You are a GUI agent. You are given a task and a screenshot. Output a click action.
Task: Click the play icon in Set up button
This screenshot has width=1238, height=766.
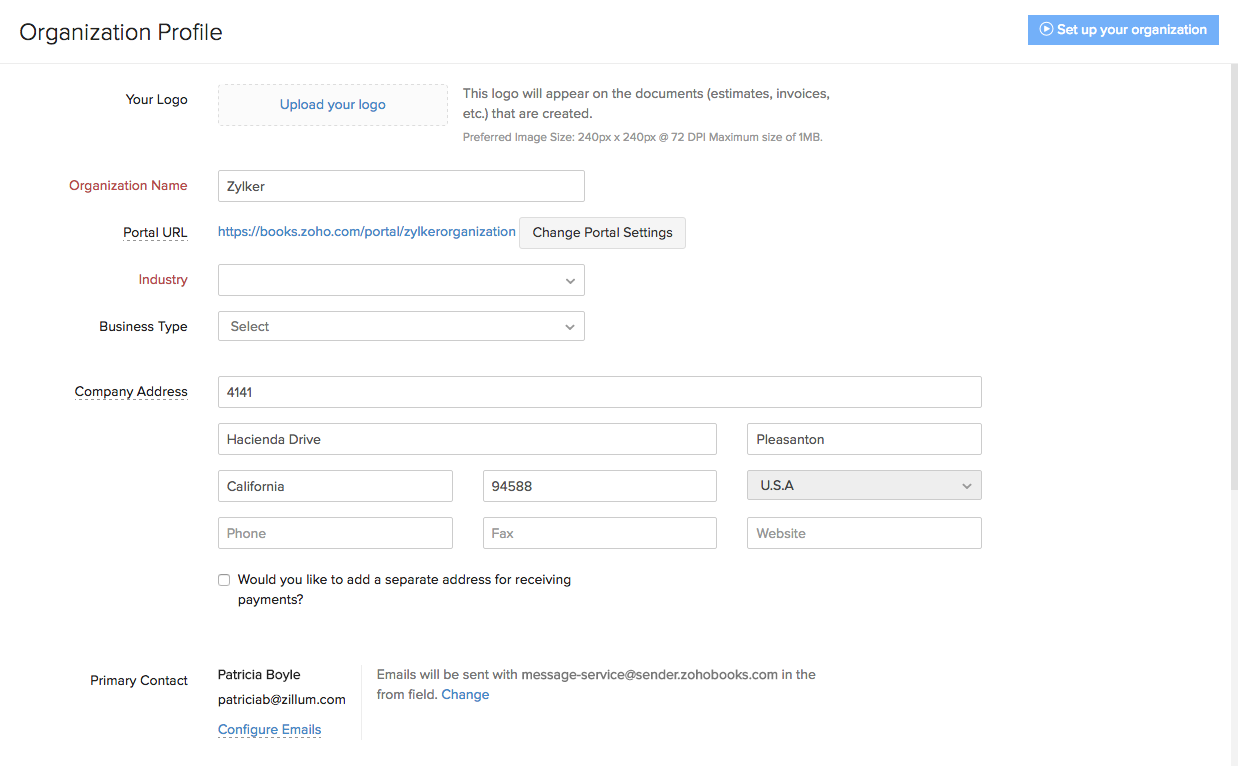(x=1046, y=30)
